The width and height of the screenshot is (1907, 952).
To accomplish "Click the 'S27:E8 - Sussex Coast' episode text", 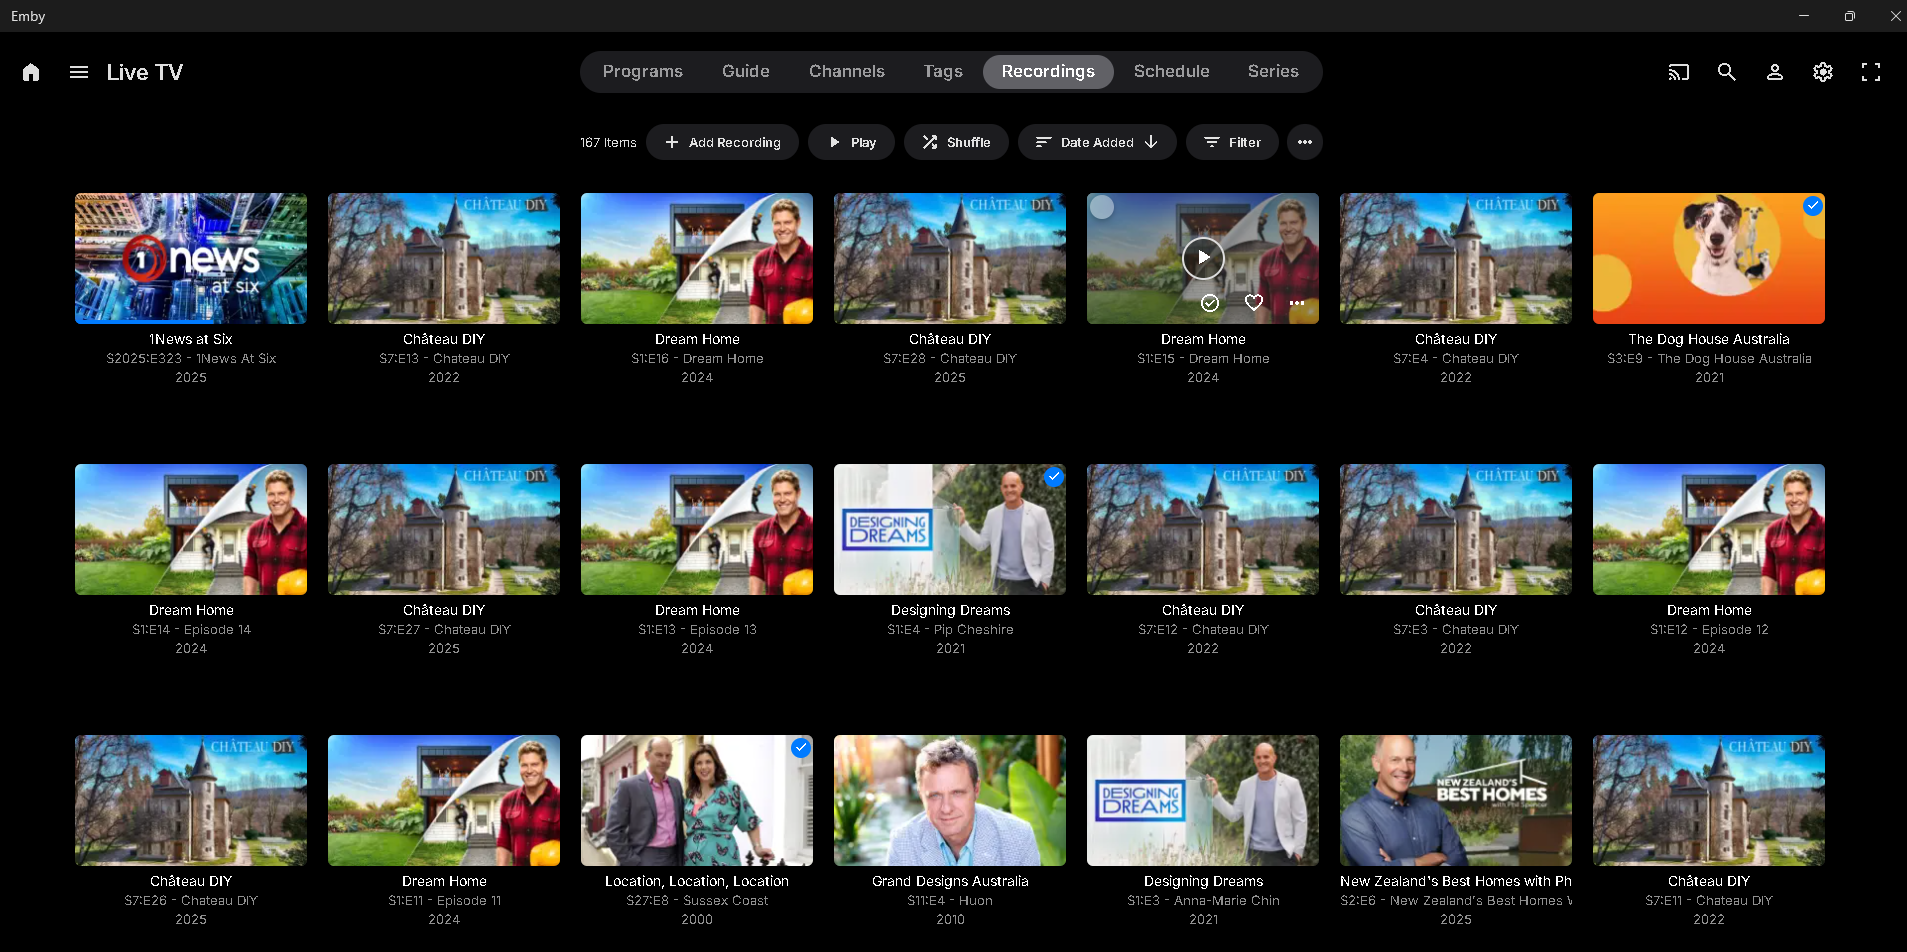I will 697,901.
